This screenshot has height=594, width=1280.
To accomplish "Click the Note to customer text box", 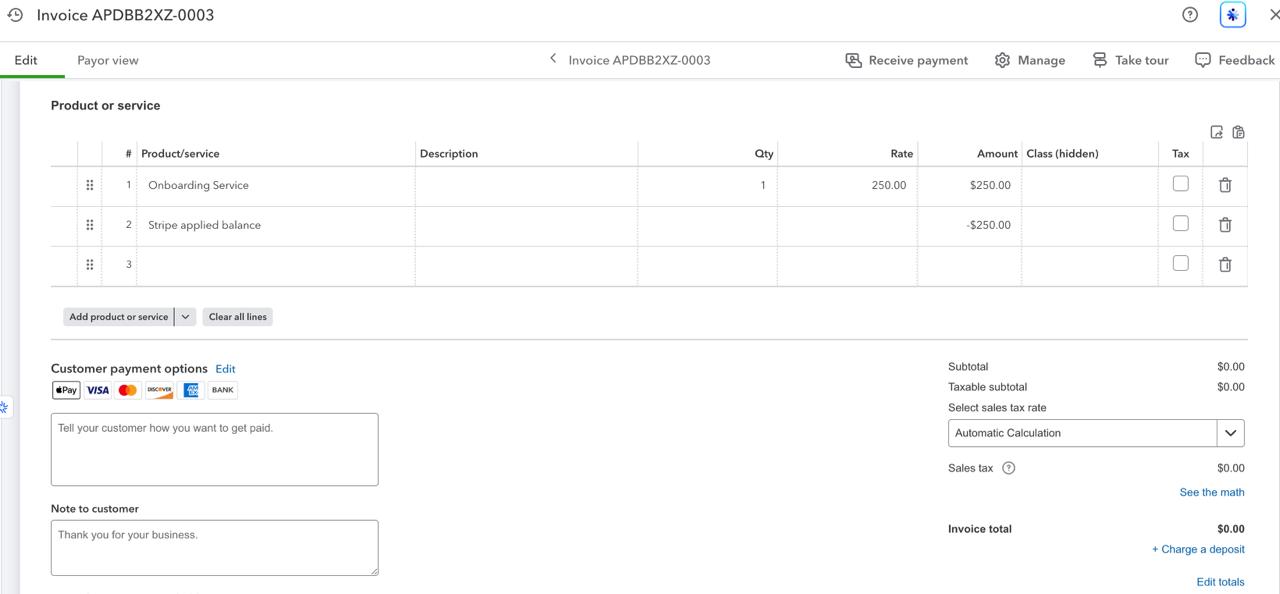I will (215, 548).
